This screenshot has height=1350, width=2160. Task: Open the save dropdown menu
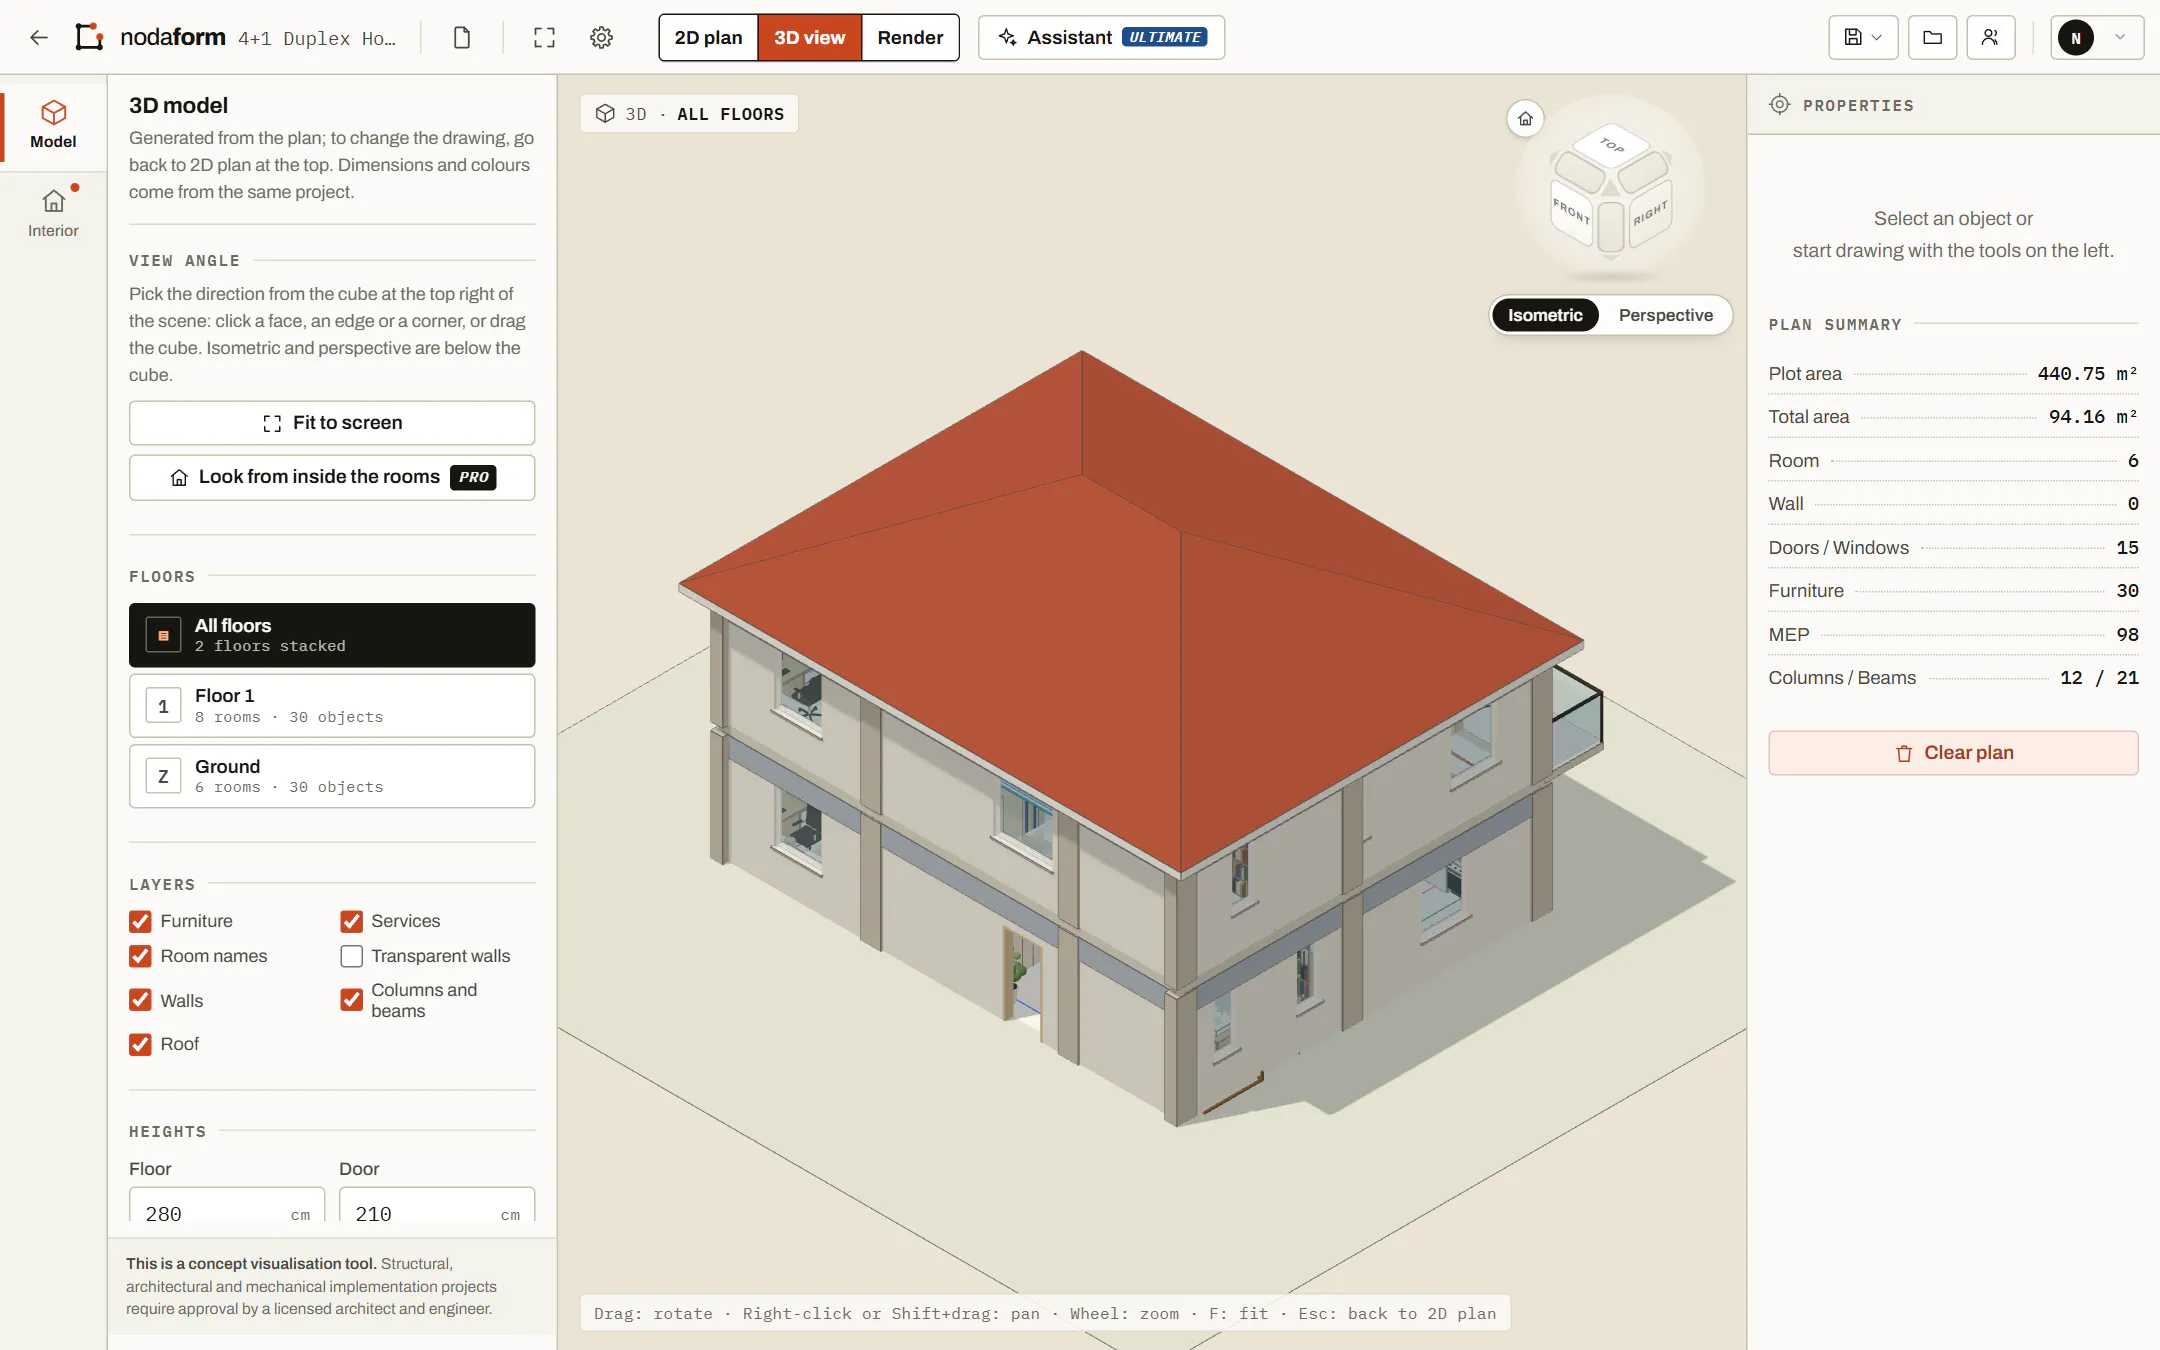(x=1863, y=37)
